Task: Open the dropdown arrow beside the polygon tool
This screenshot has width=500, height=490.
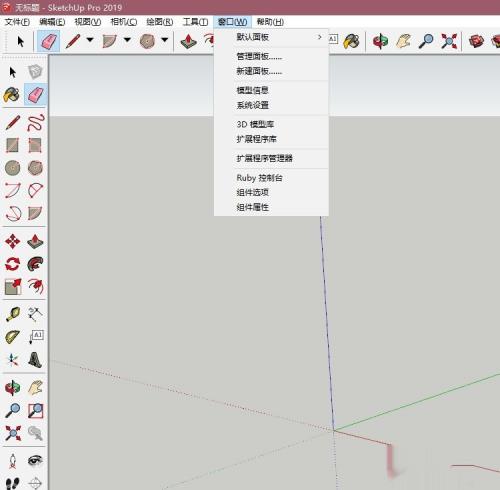Action: pyautogui.click(x=165, y=40)
